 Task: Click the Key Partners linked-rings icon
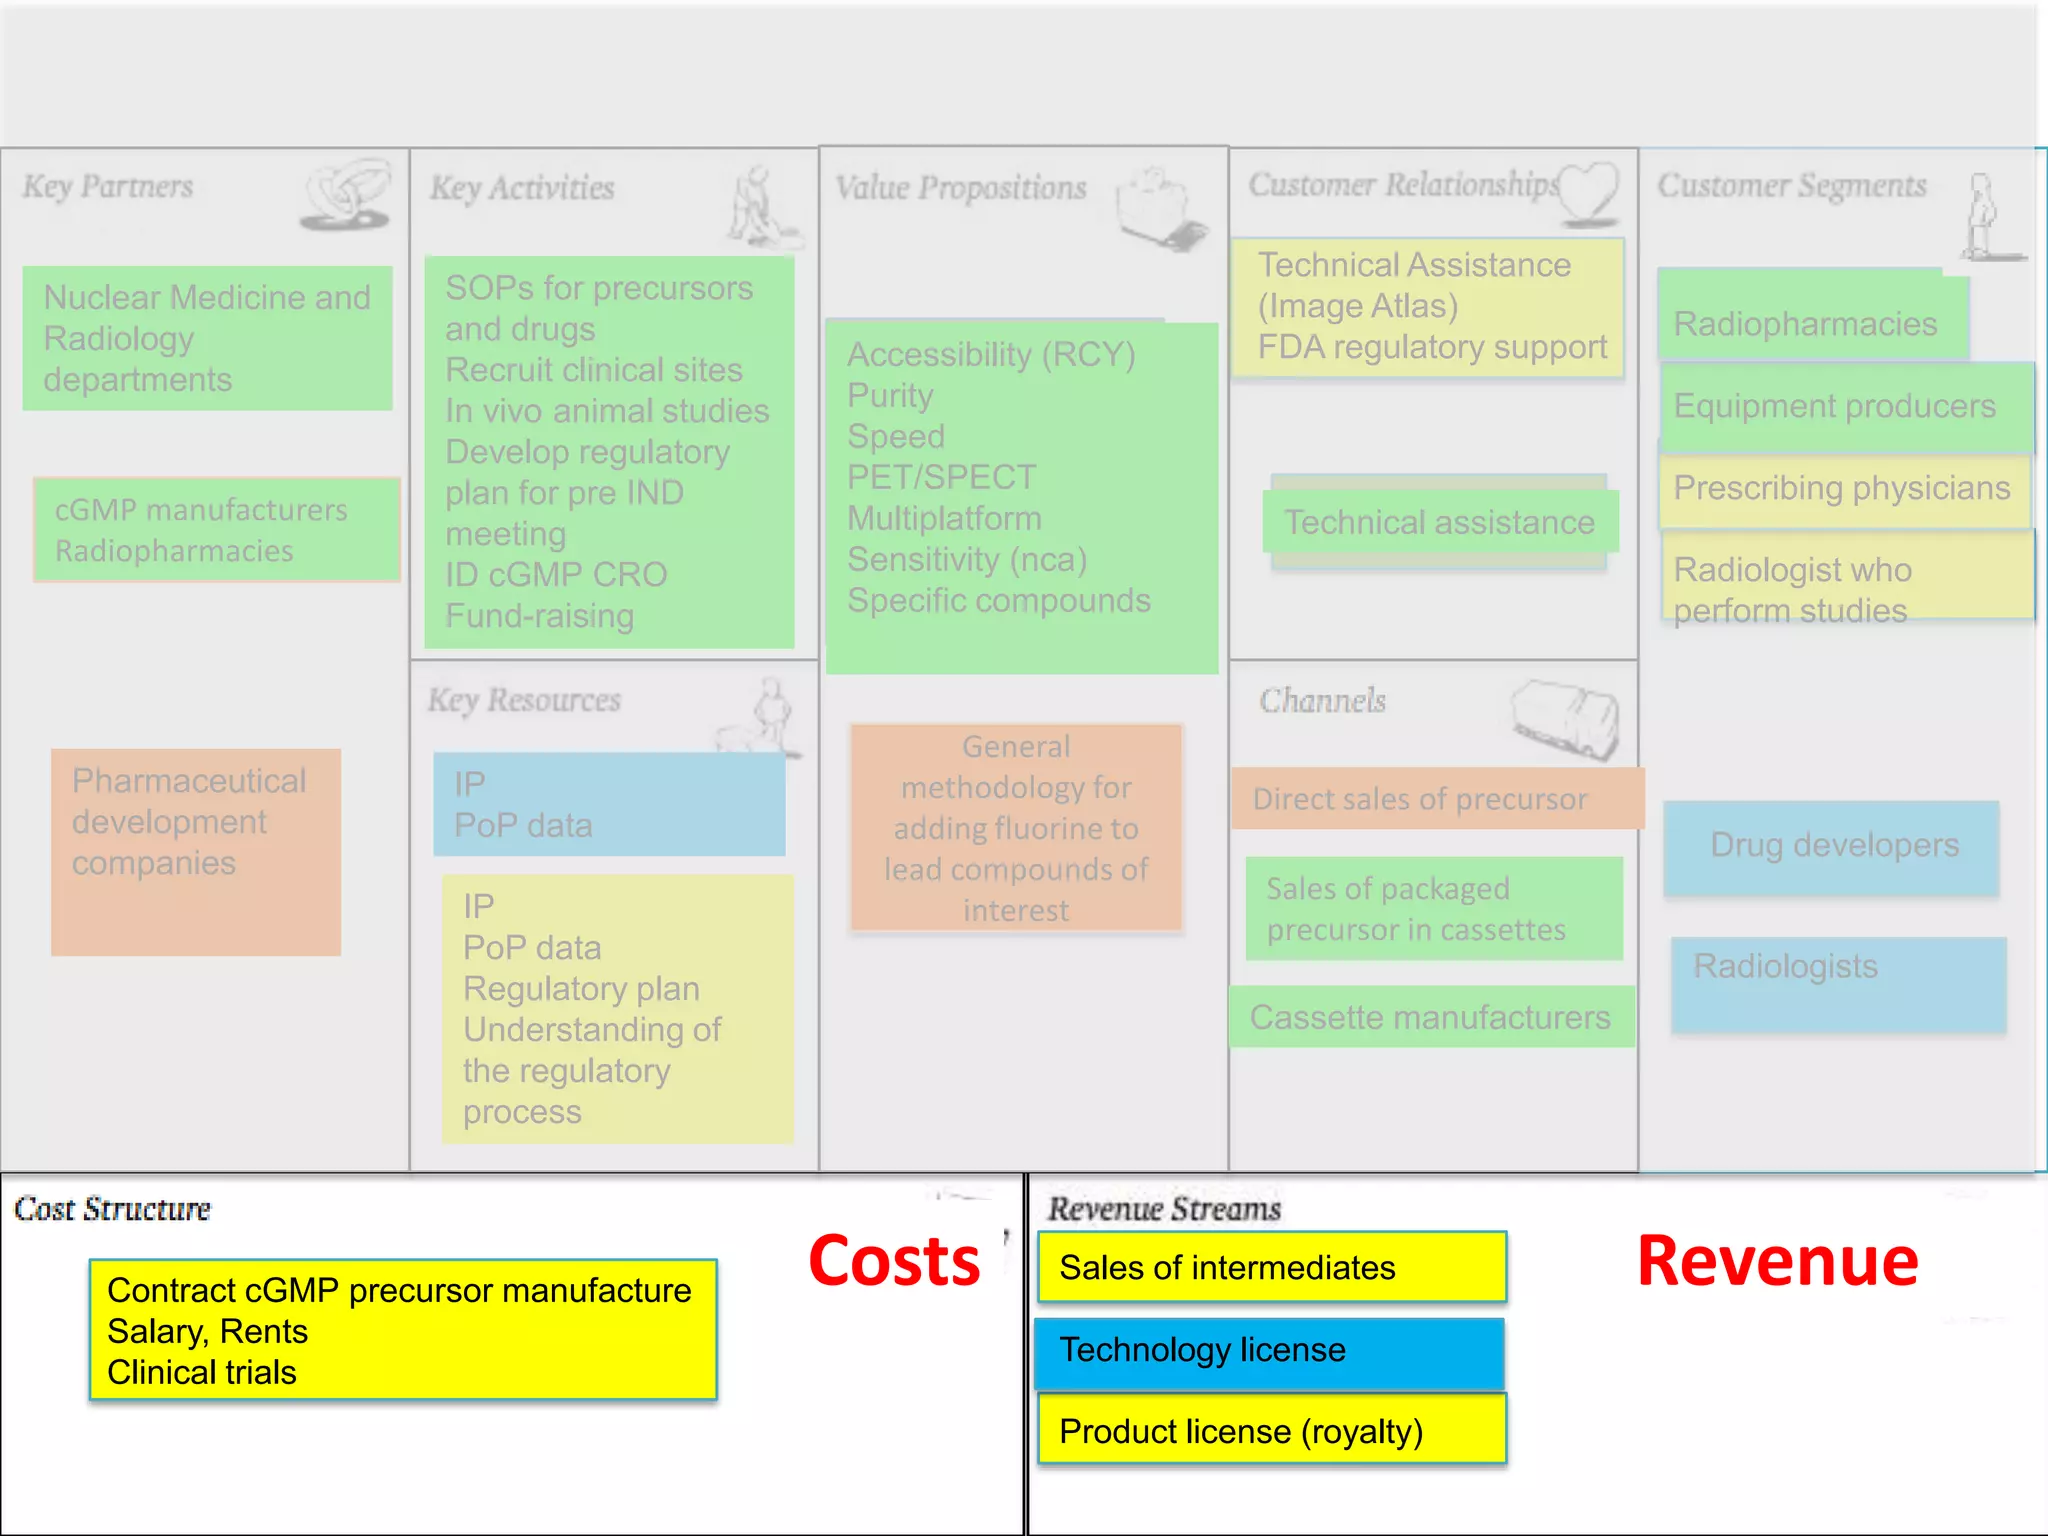click(347, 195)
